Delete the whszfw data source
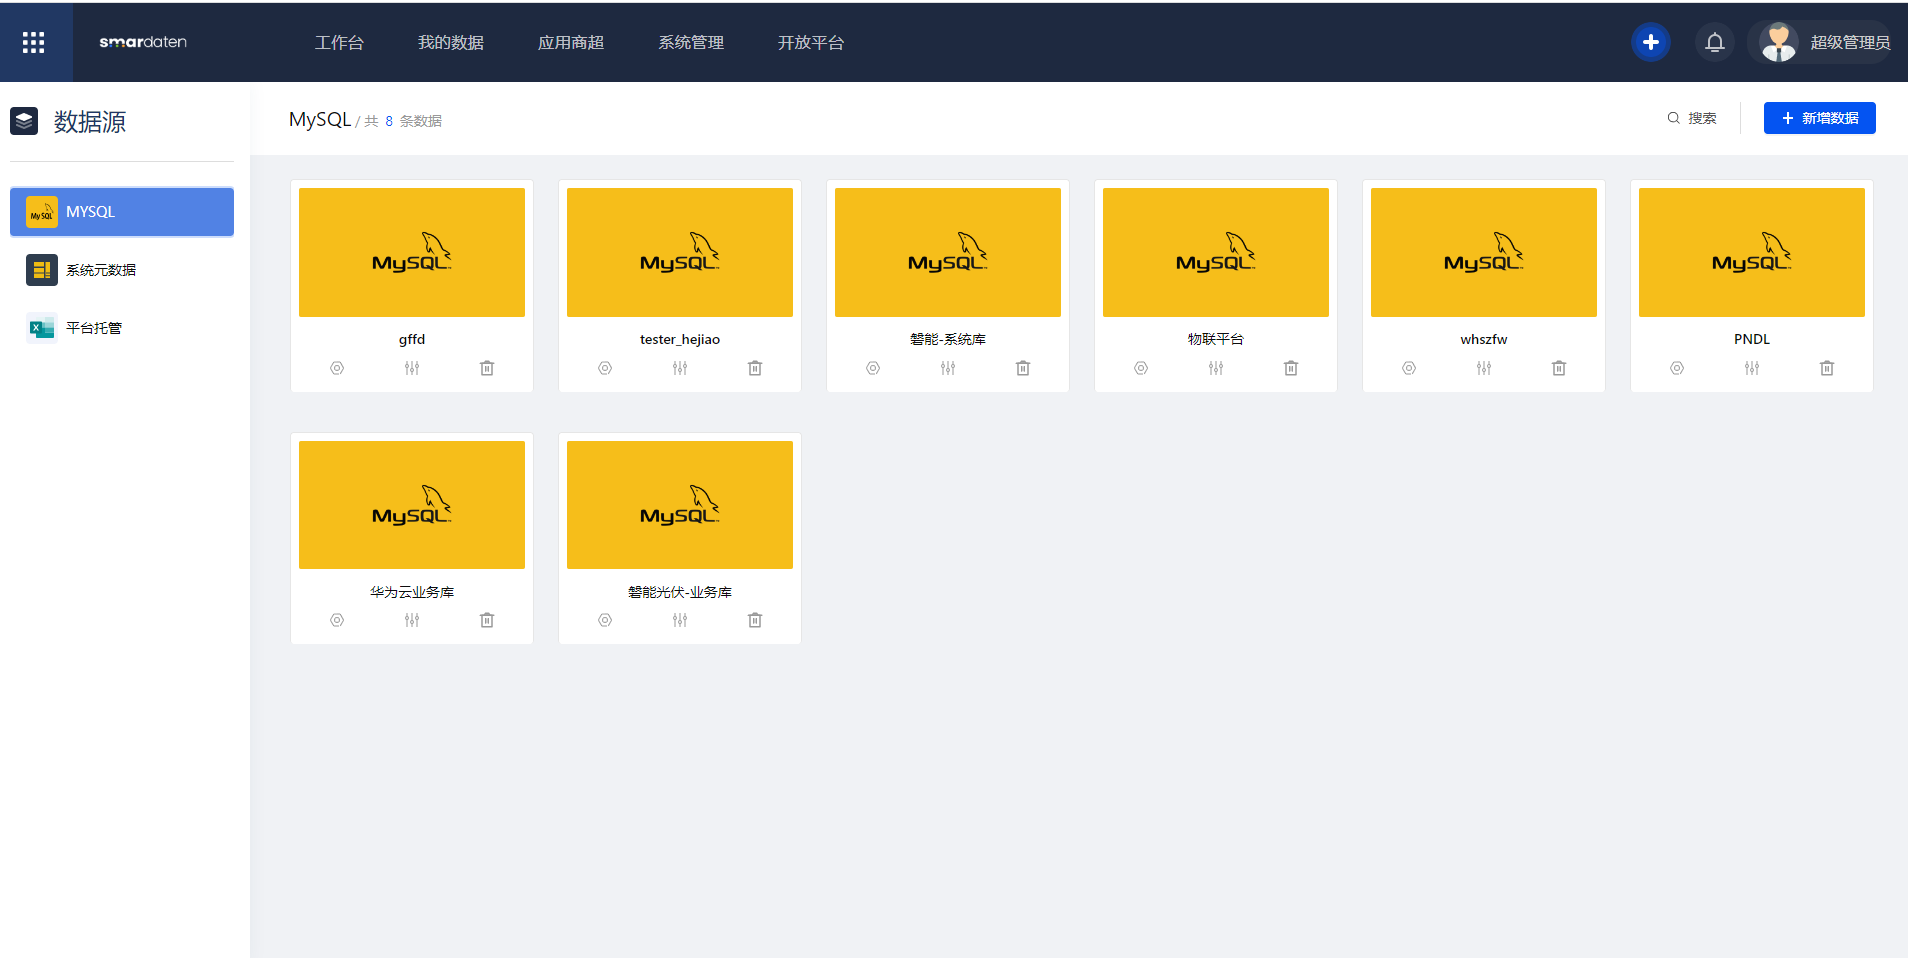The height and width of the screenshot is (958, 1908). (1559, 368)
